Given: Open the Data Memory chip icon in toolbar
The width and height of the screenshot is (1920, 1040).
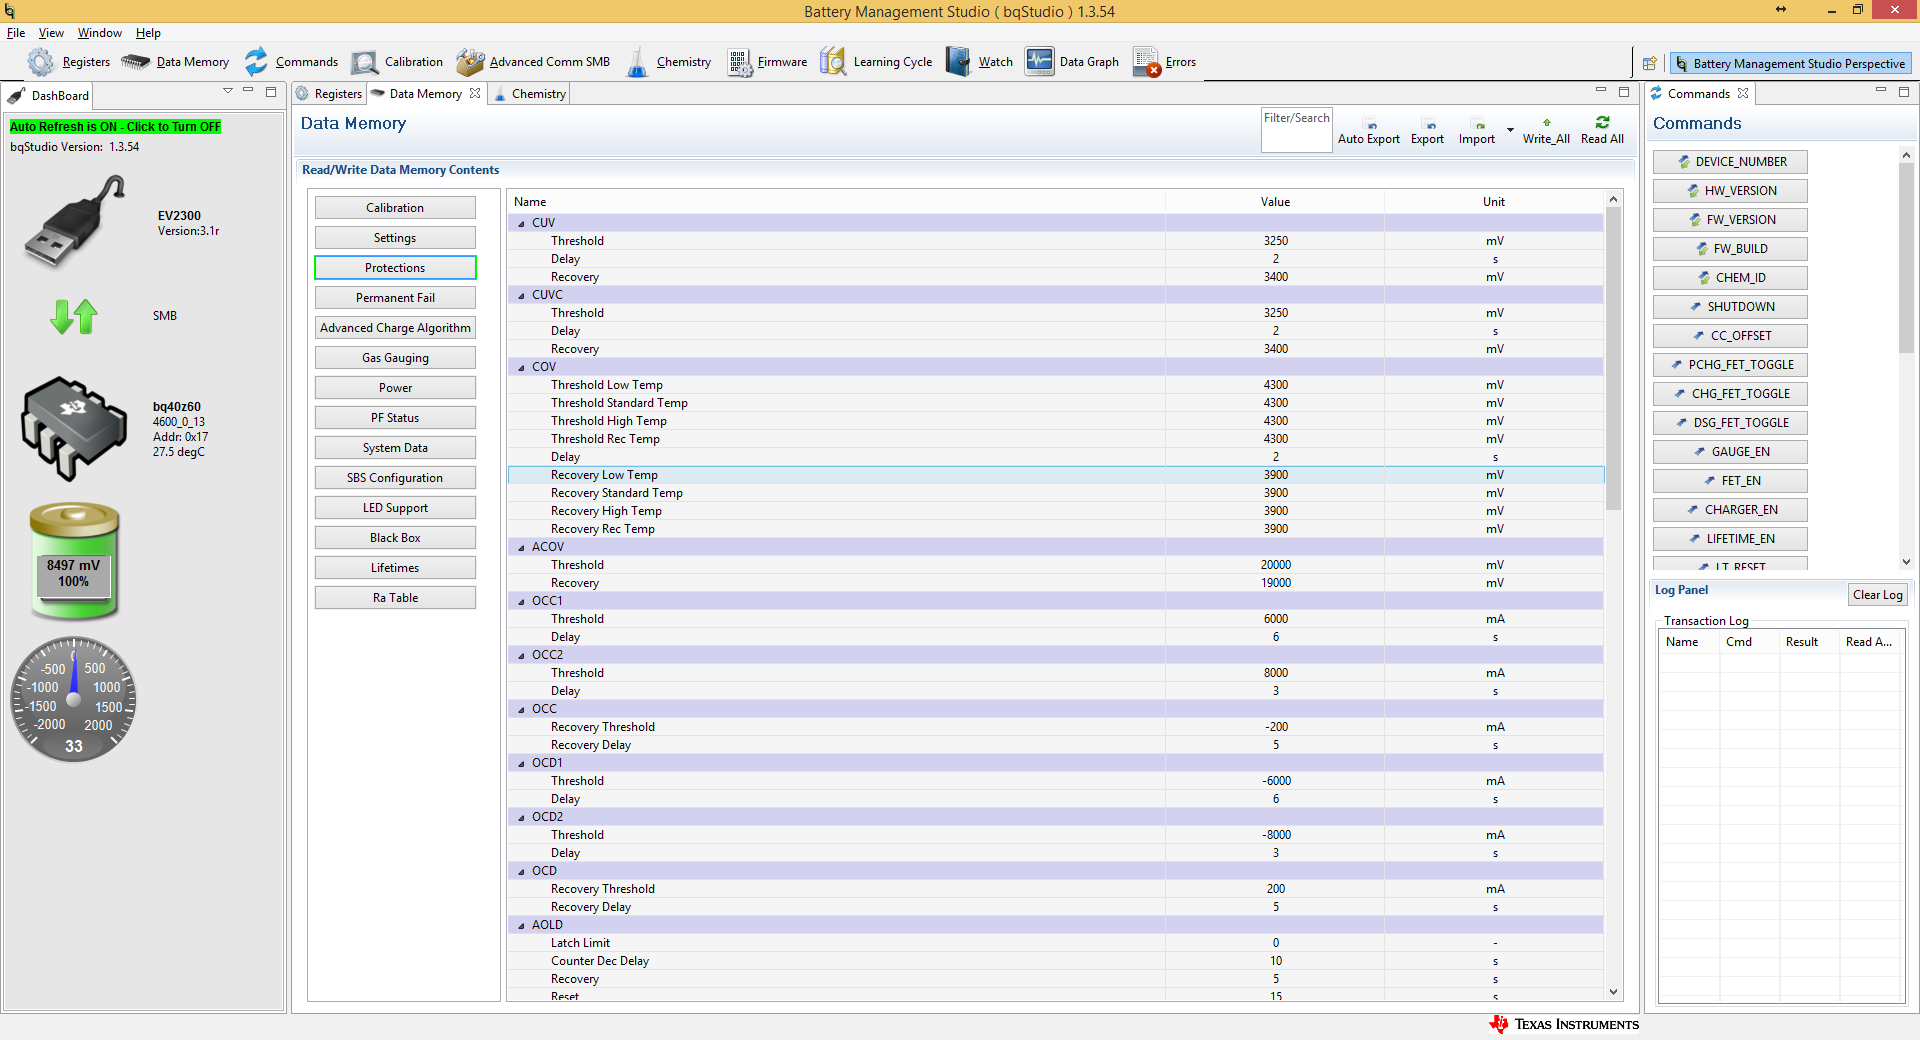Looking at the screenshot, I should (x=135, y=62).
